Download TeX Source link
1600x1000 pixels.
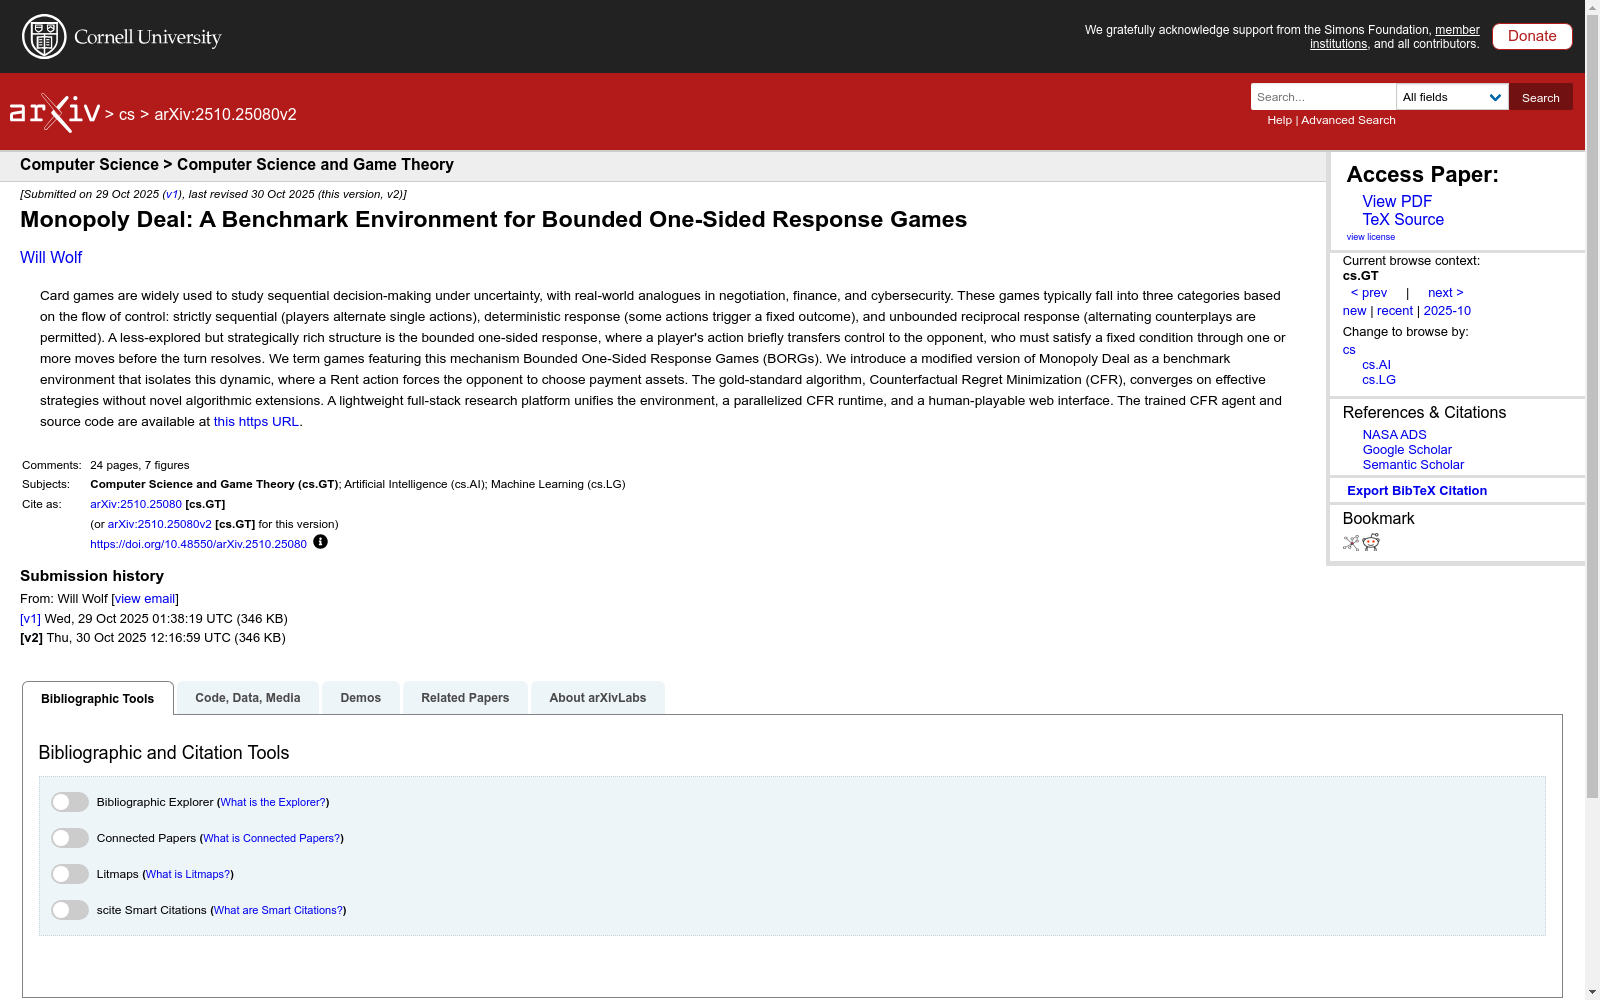[x=1403, y=219]
